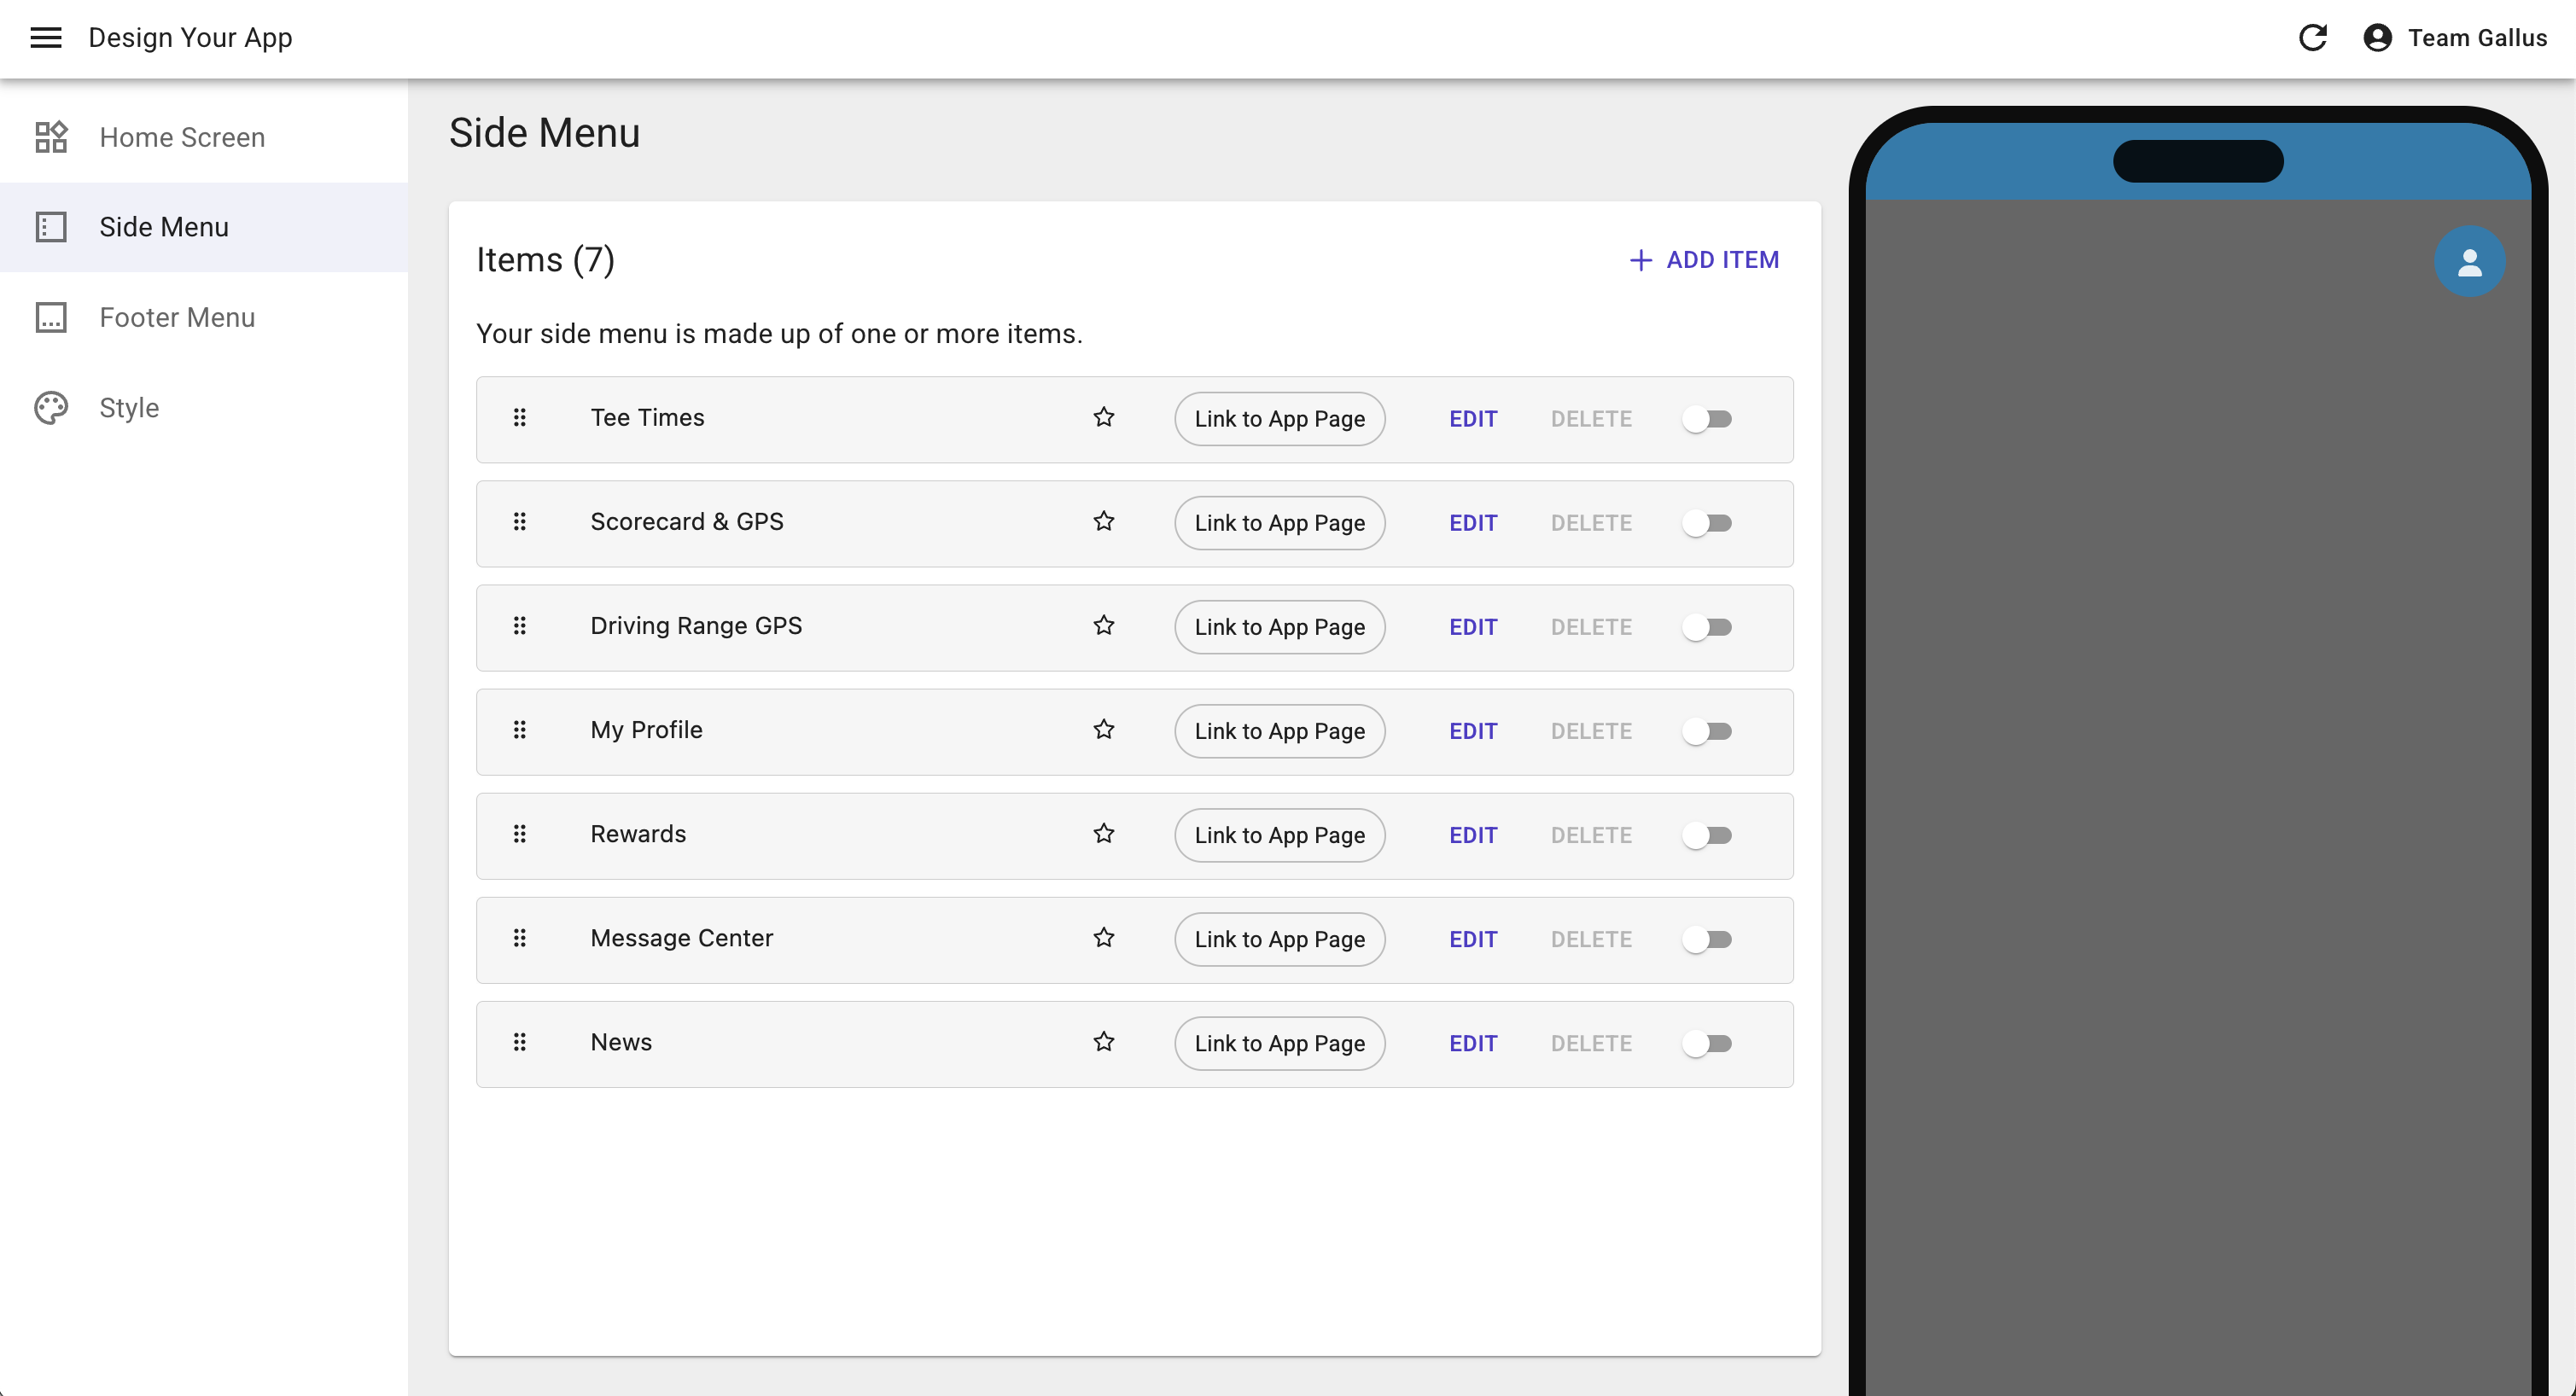2576x1396 pixels.
Task: Open Home Screen section in sidebar
Action: pyautogui.click(x=182, y=137)
